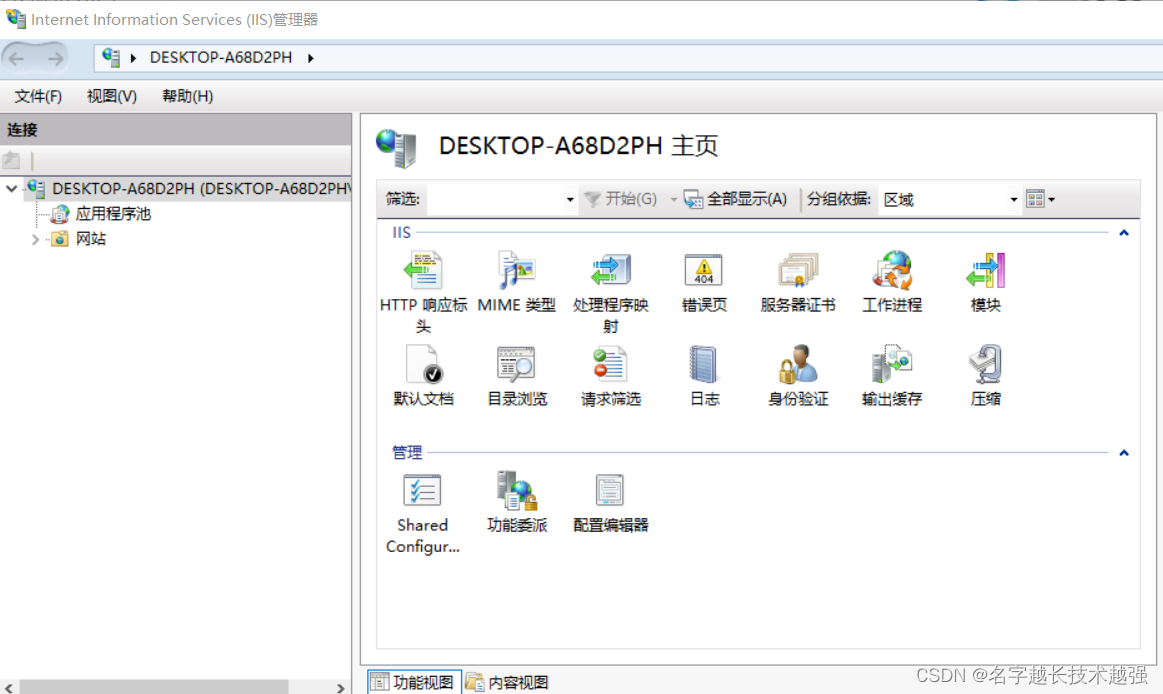
Task: Select DESKTOP-A68D2PH server tree node
Action: 200,188
